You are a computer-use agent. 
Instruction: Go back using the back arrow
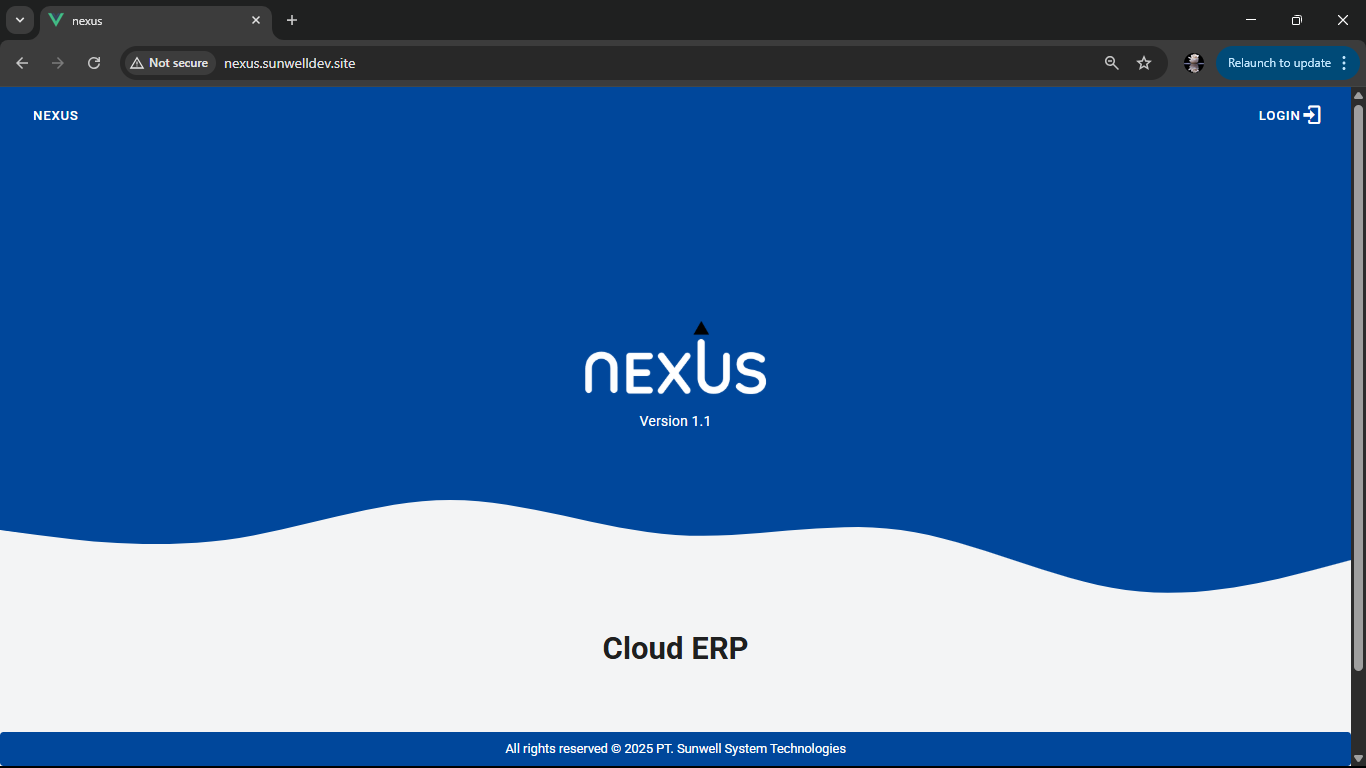[x=22, y=63]
